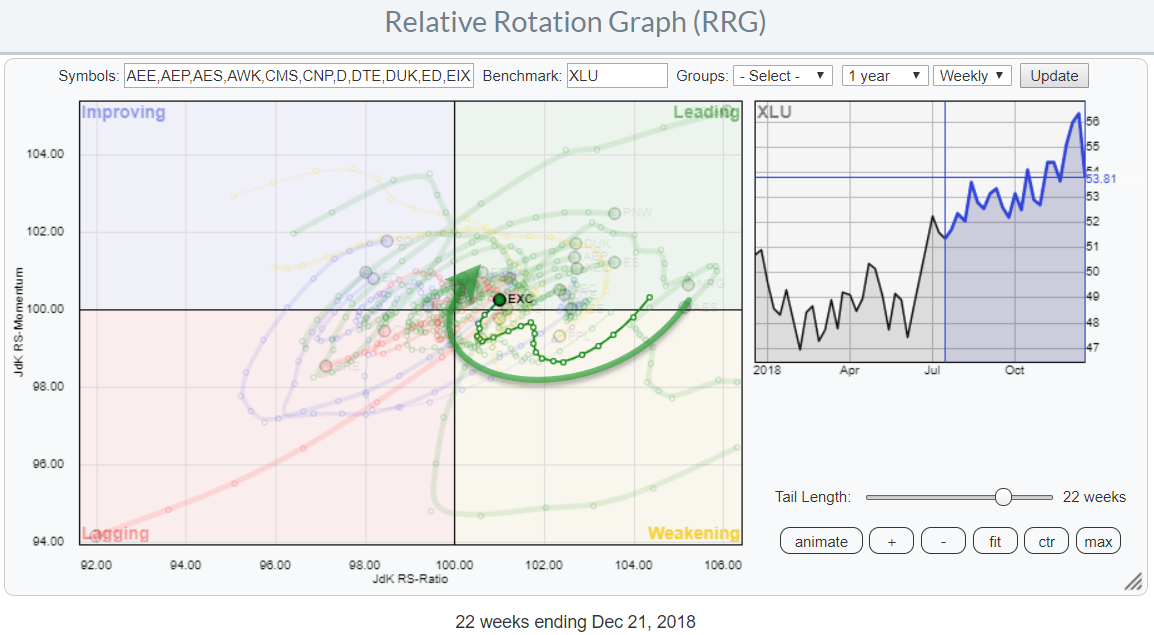
Task: Expand the 1 year period dropdown
Action: [884, 76]
